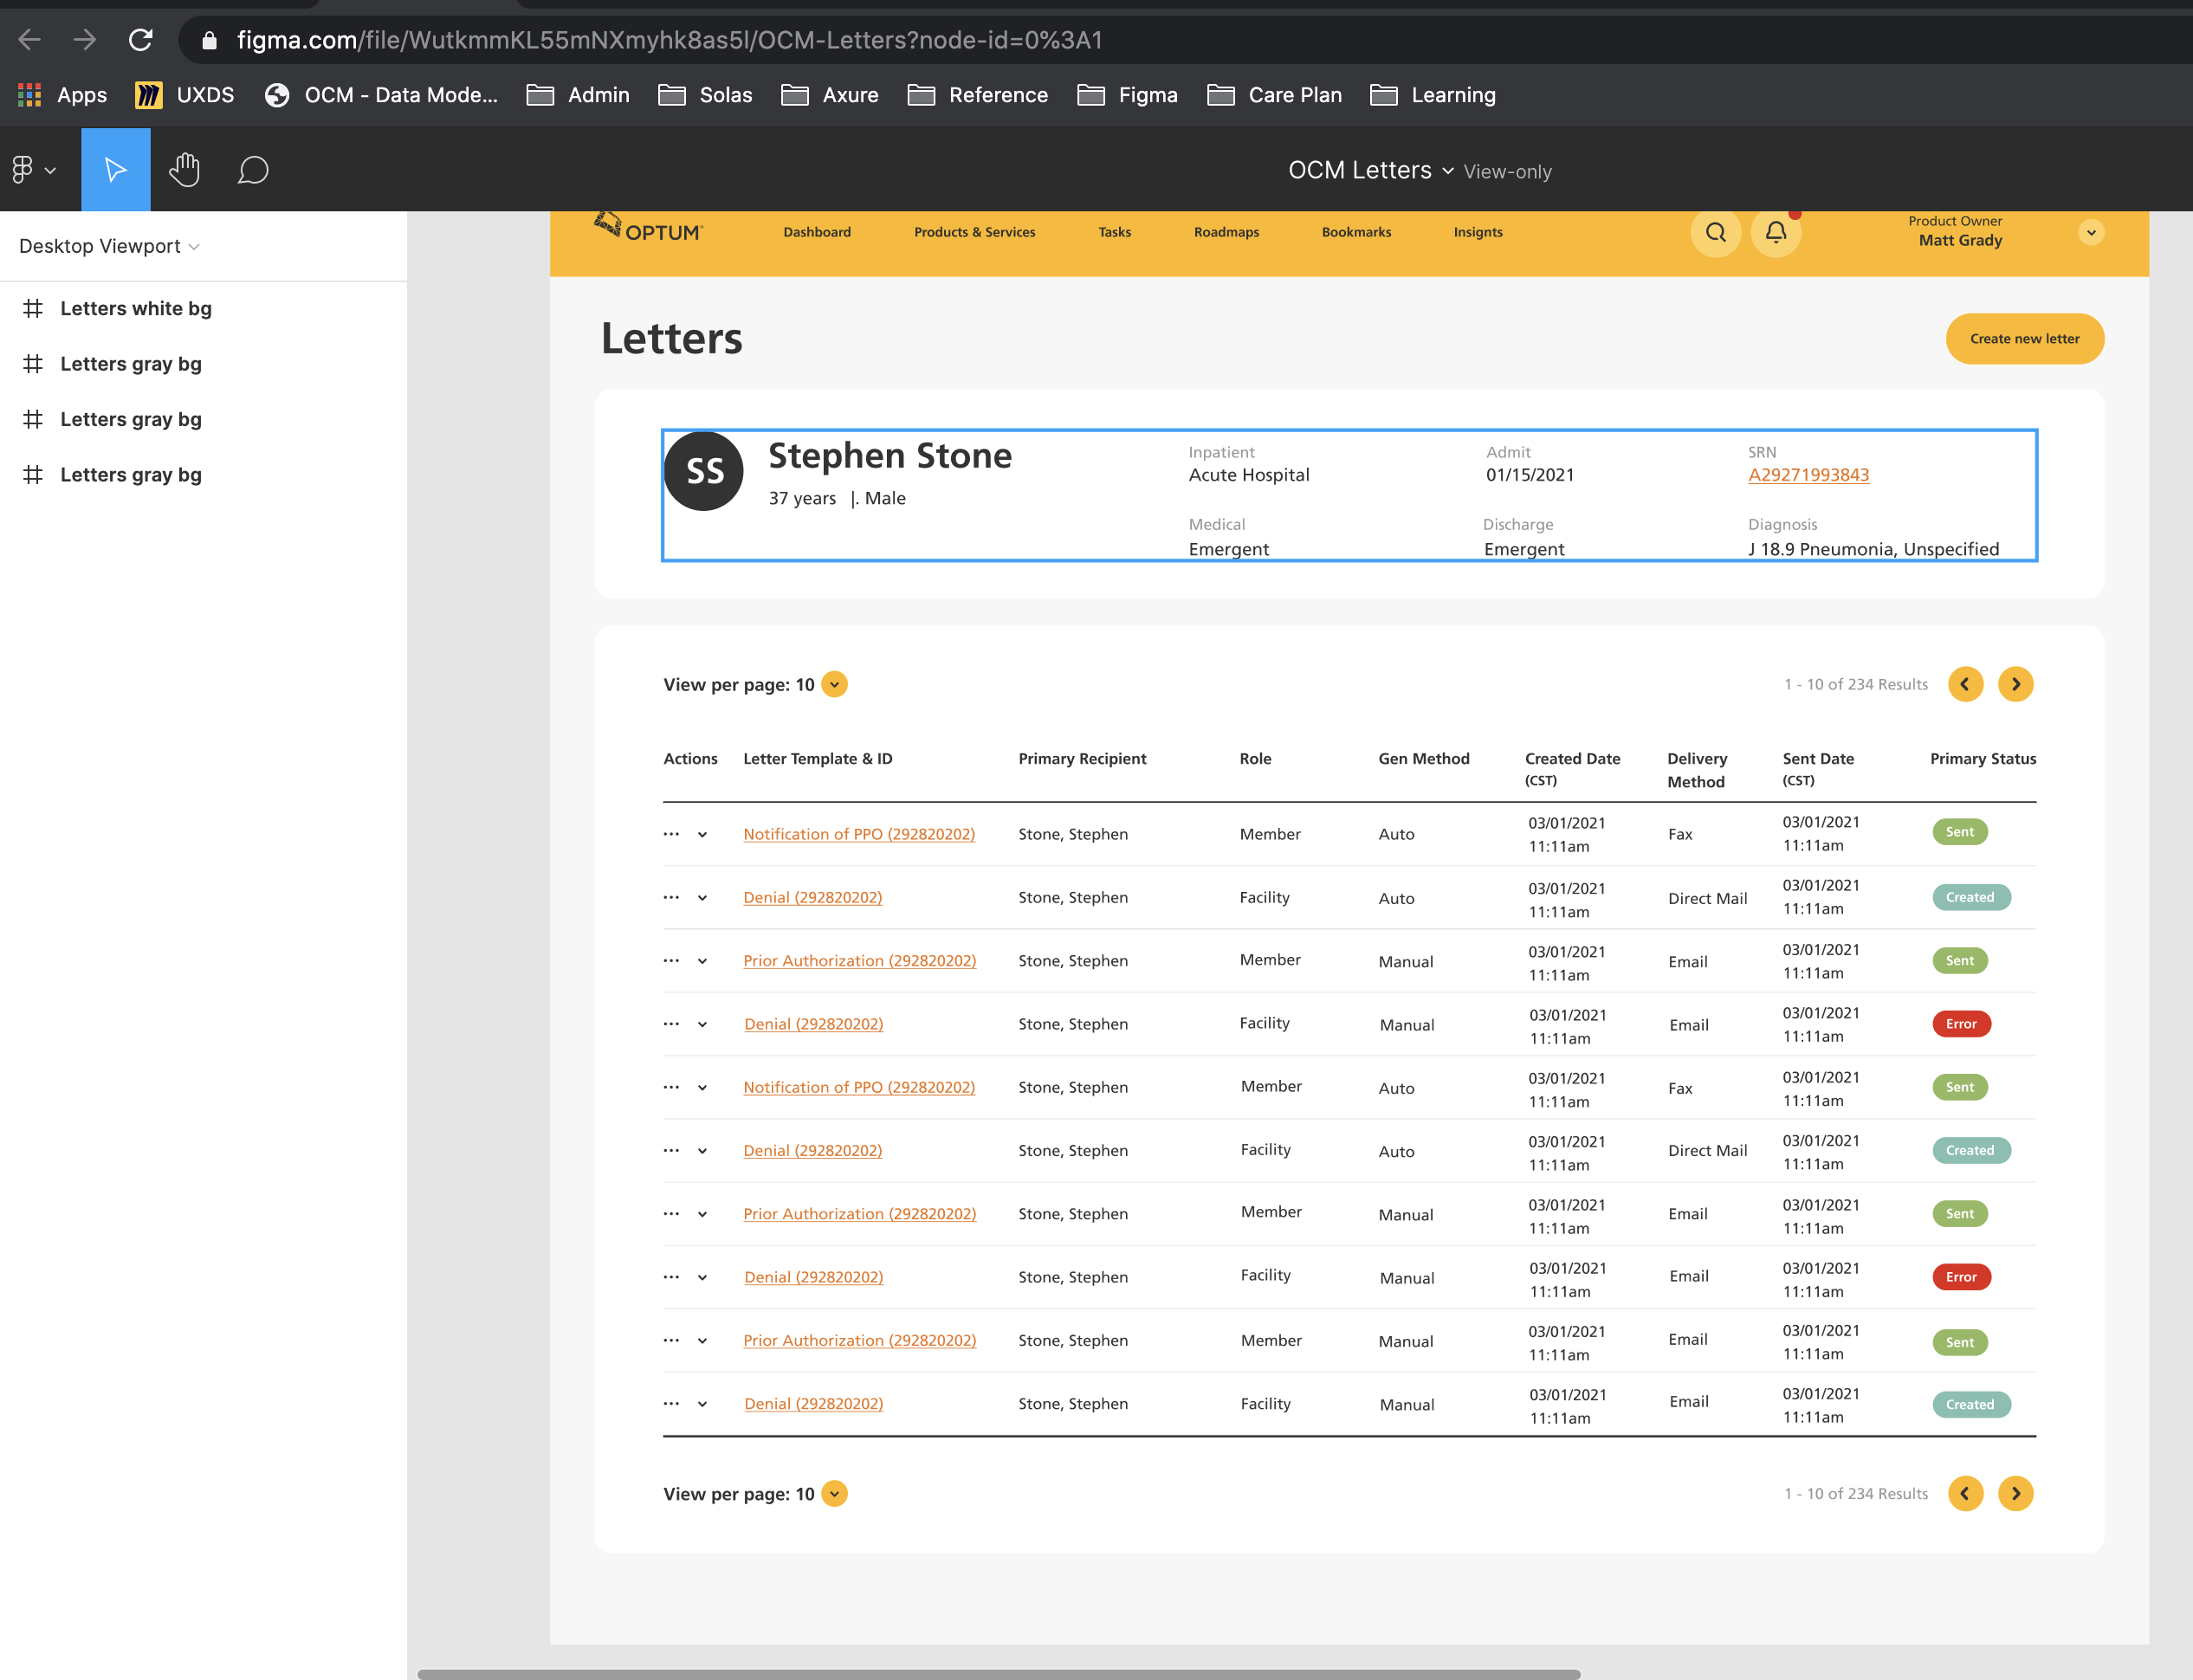The image size is (2193, 1680).
Task: Open the actions ellipsis on the first letter row
Action: point(671,834)
